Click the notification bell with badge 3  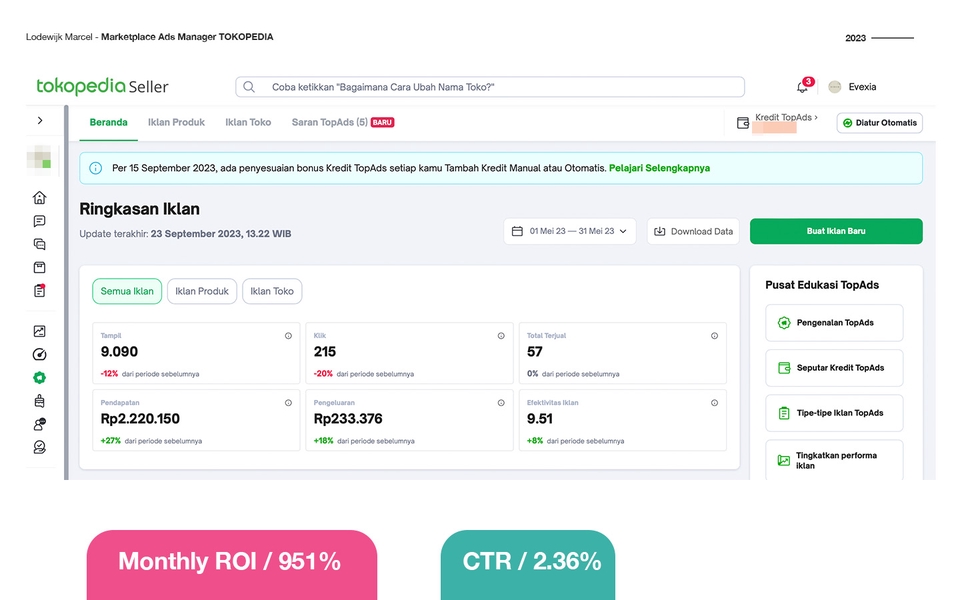pyautogui.click(x=801, y=87)
